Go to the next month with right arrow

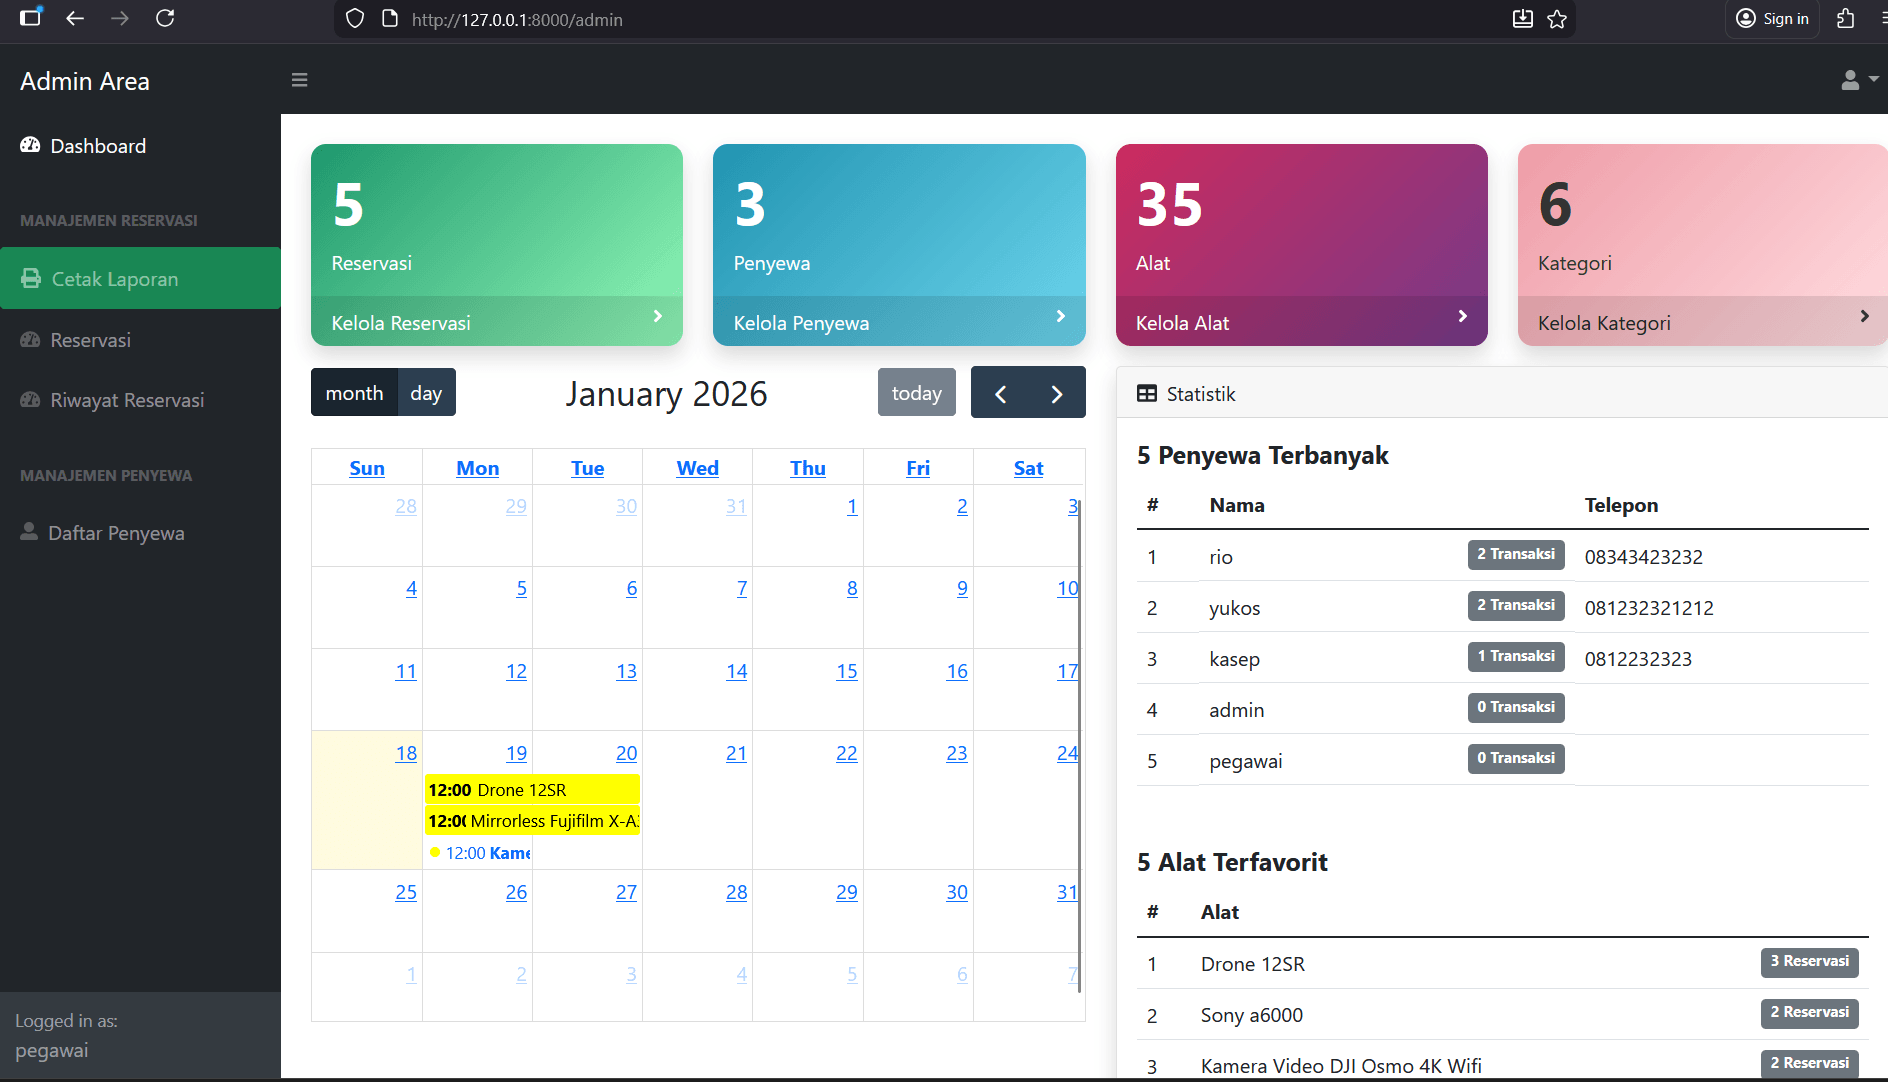tap(1057, 393)
